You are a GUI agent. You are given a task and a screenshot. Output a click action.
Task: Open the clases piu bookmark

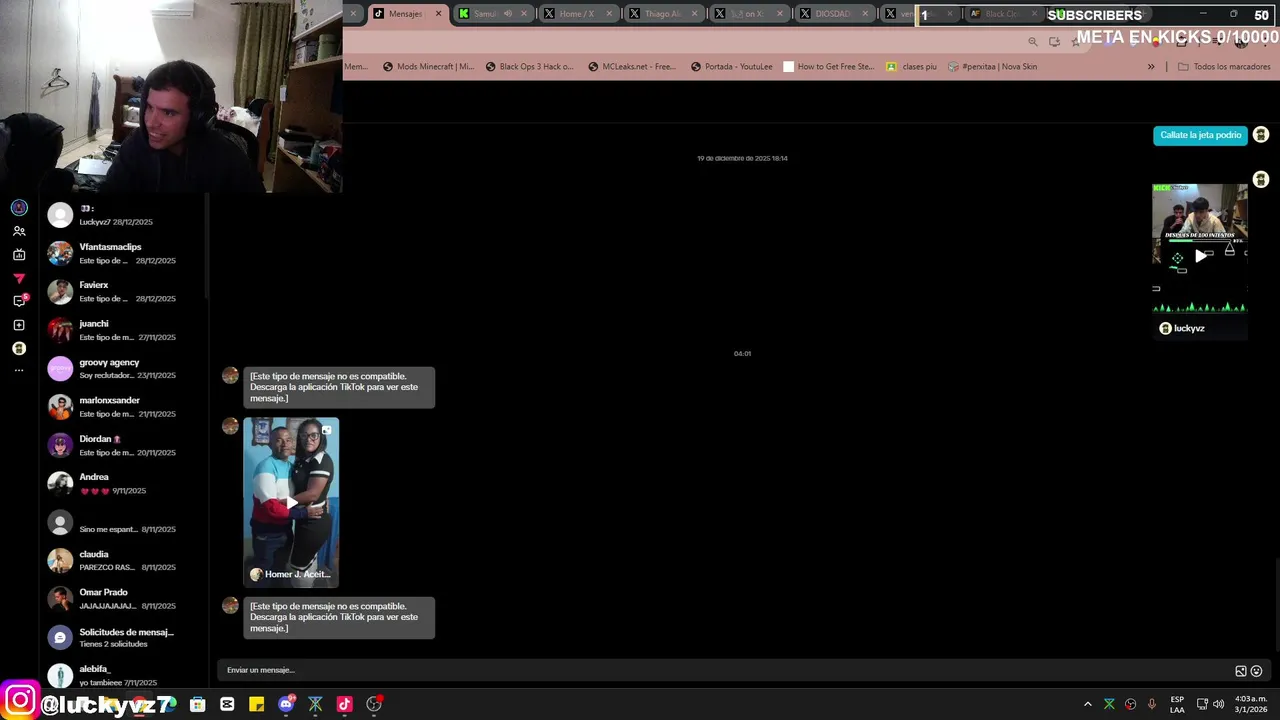click(912, 67)
